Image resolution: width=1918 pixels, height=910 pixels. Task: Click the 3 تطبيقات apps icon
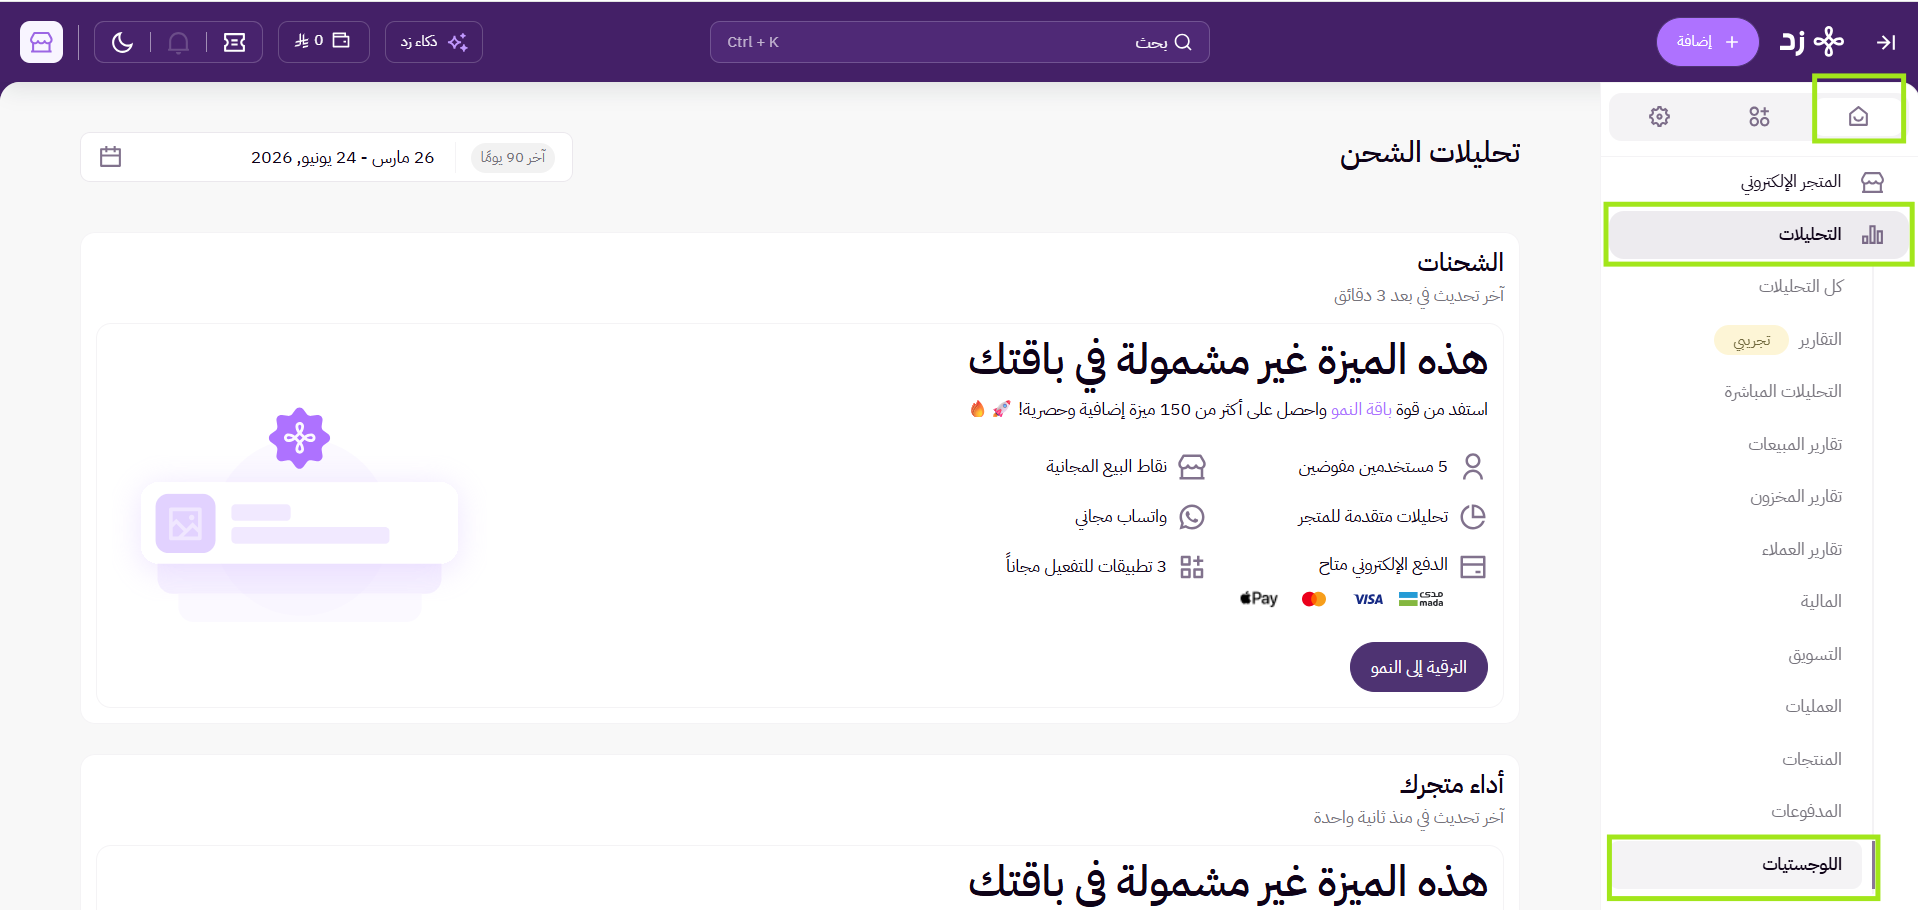(x=1191, y=567)
